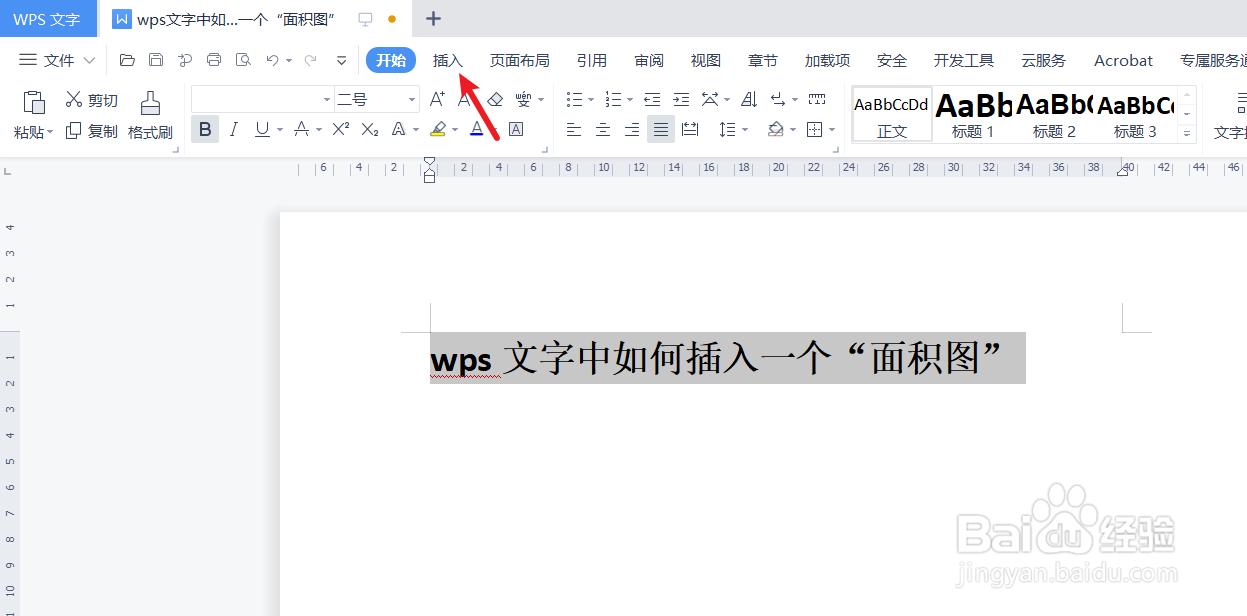This screenshot has height=616, width=1247.
Task: Click the WPS 文字 home tab
Action: coord(47,19)
